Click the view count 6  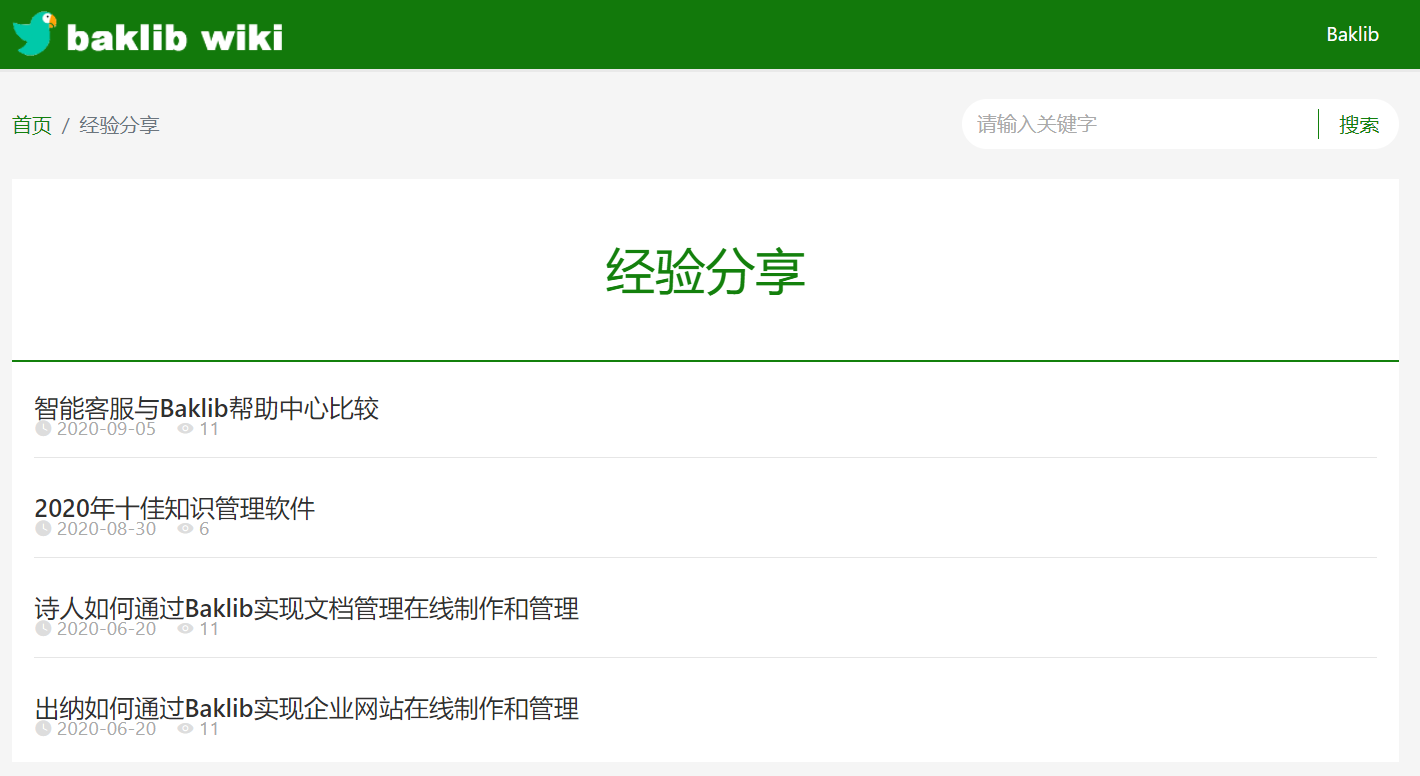click(x=204, y=529)
